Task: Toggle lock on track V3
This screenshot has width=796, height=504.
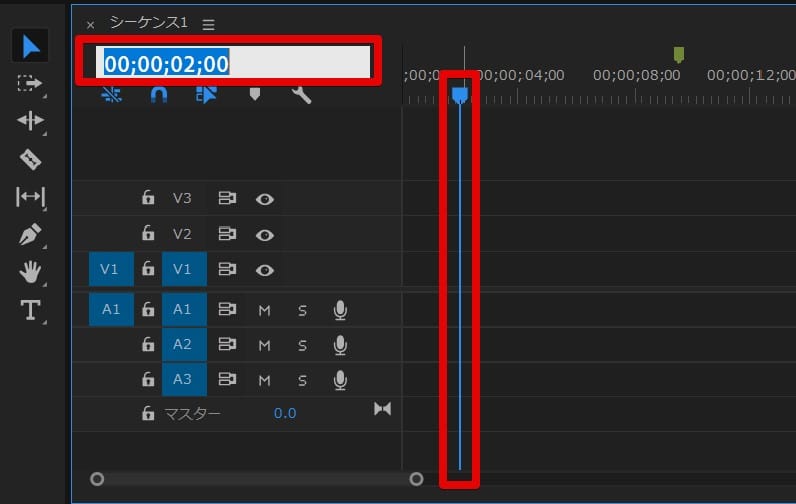Action: pyautogui.click(x=148, y=197)
